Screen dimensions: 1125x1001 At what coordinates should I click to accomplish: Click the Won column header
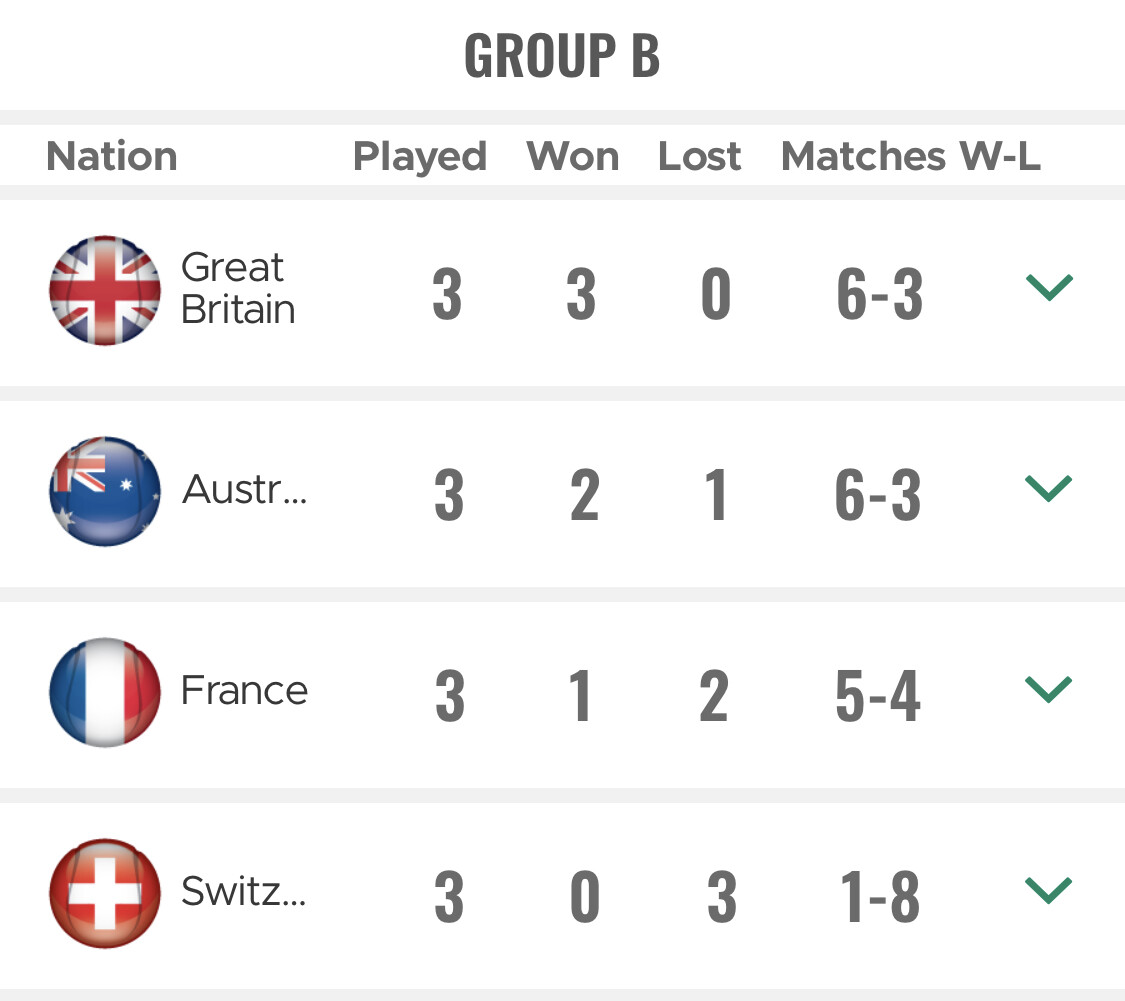coord(573,156)
